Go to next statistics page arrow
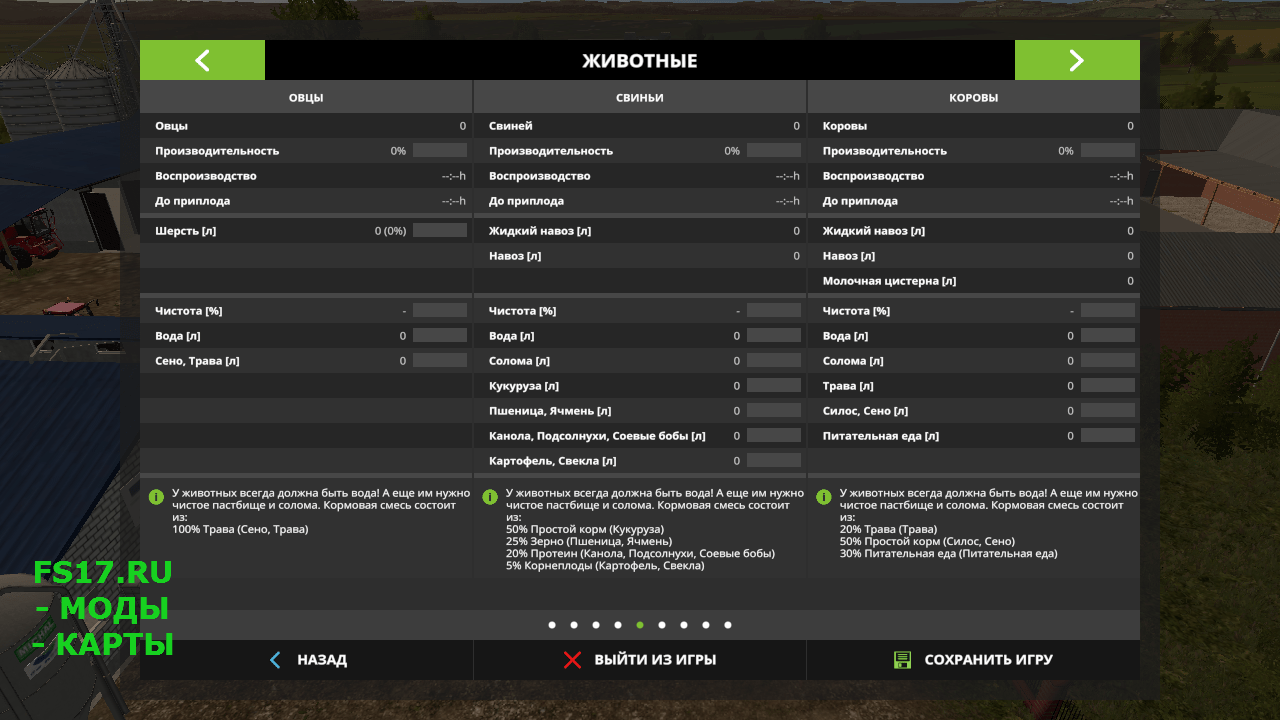 (1077, 60)
